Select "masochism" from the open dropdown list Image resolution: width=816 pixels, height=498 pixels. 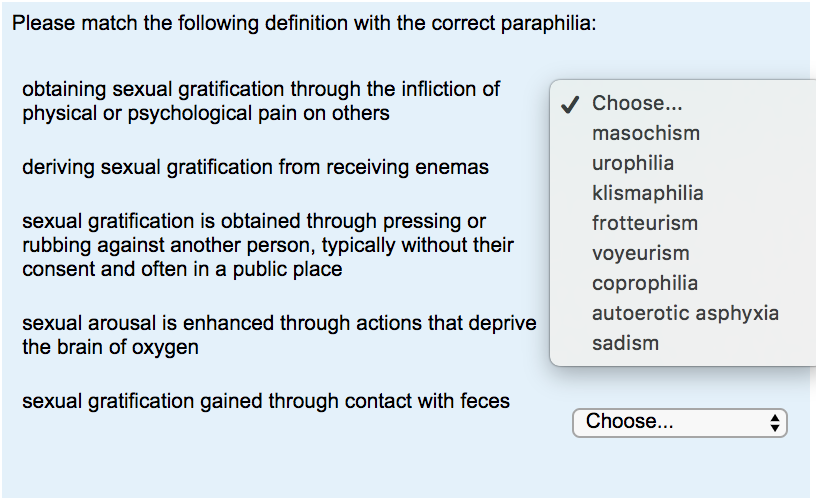pos(645,133)
